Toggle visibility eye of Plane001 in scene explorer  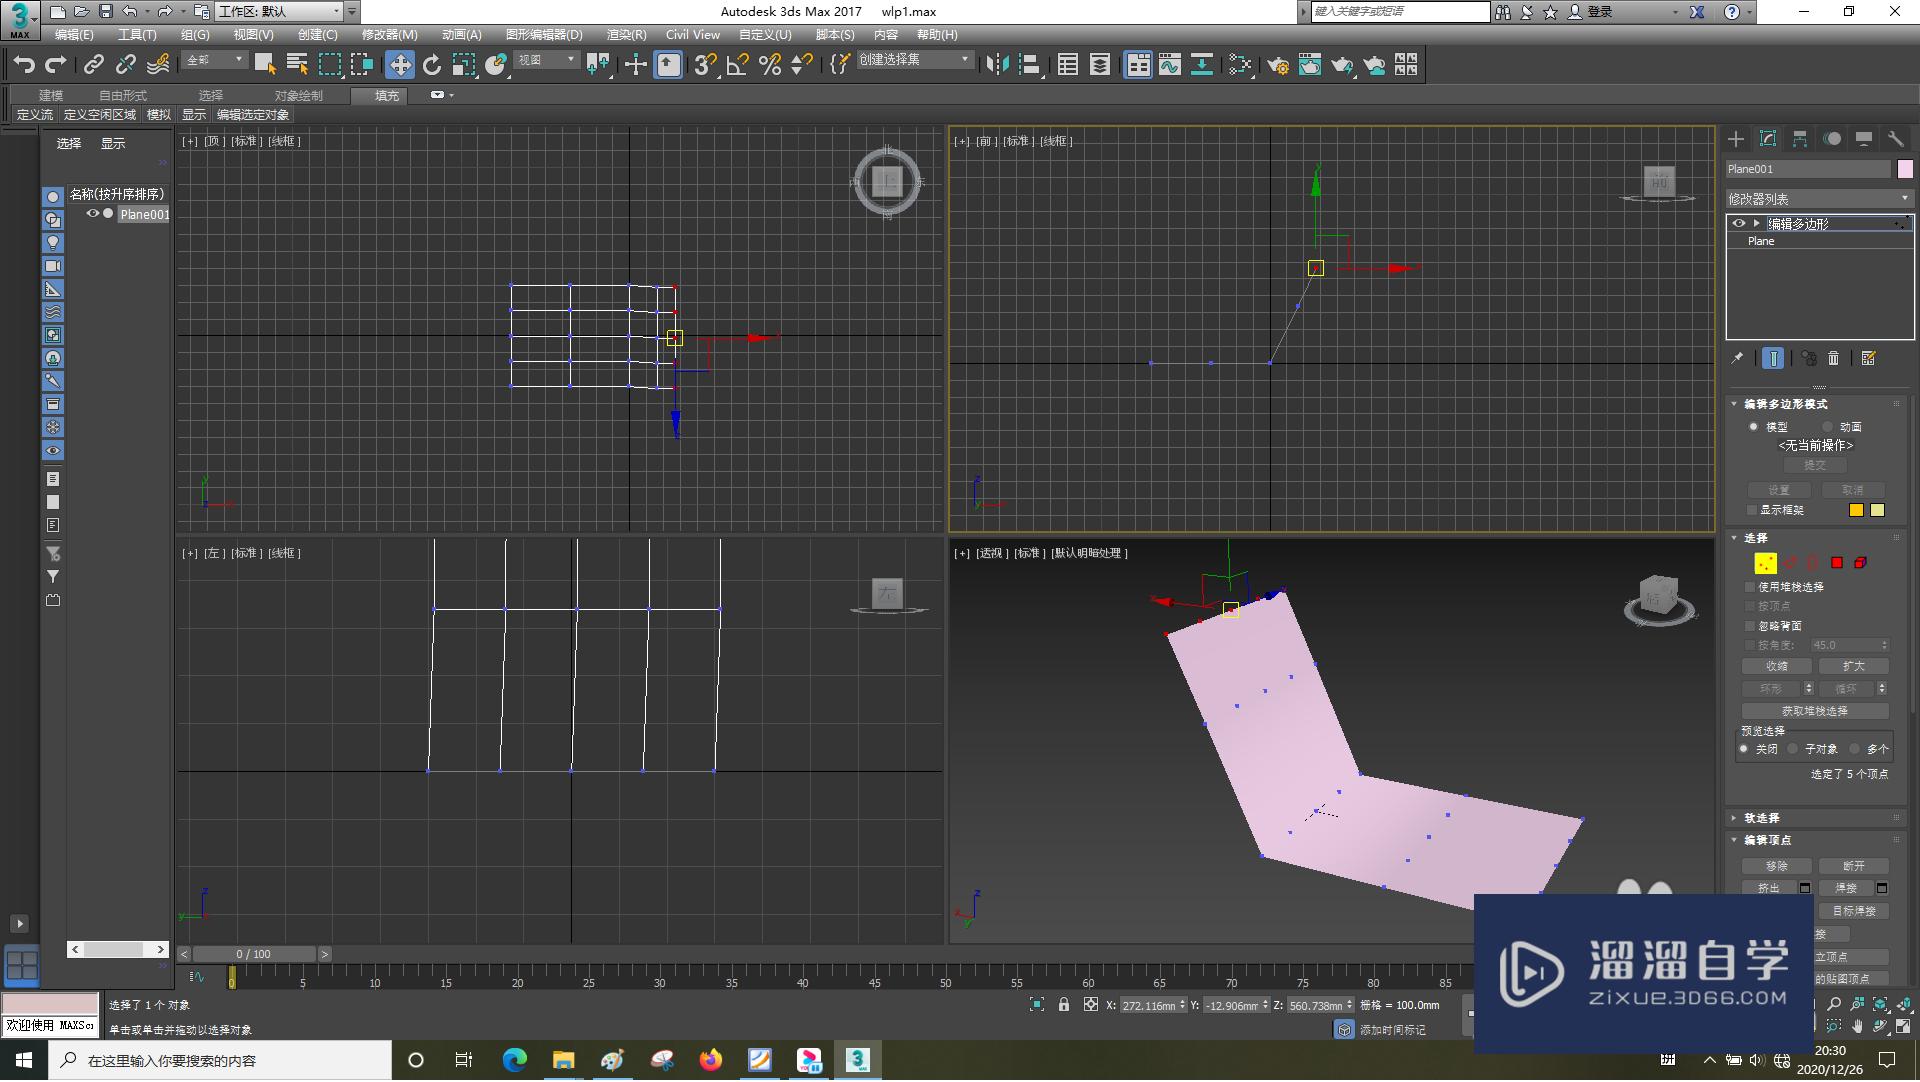tap(92, 213)
